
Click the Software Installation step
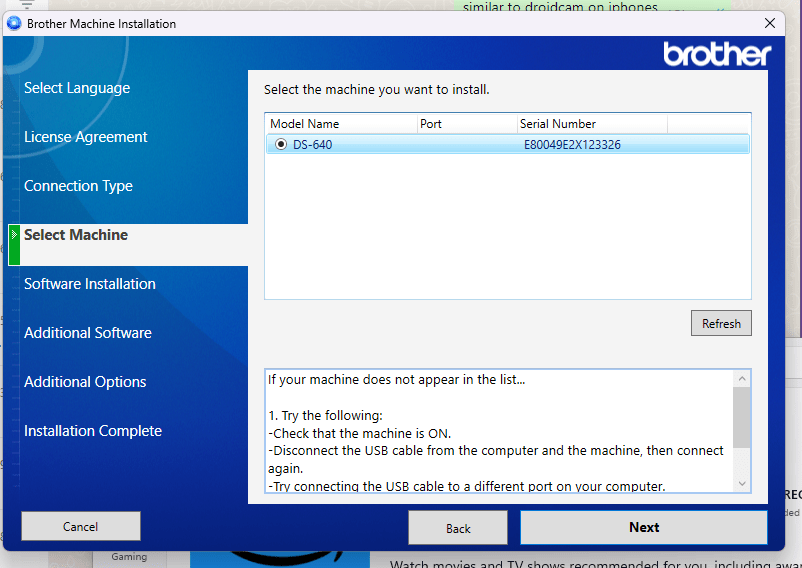point(90,284)
